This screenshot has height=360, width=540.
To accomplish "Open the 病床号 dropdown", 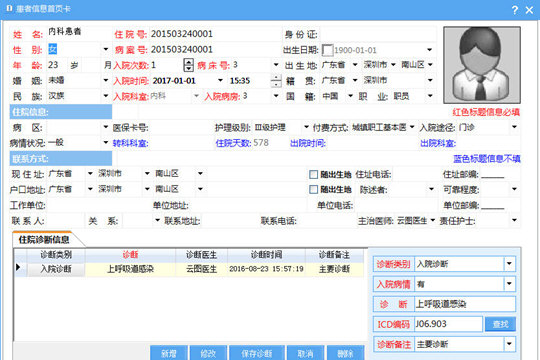I will pos(276,65).
